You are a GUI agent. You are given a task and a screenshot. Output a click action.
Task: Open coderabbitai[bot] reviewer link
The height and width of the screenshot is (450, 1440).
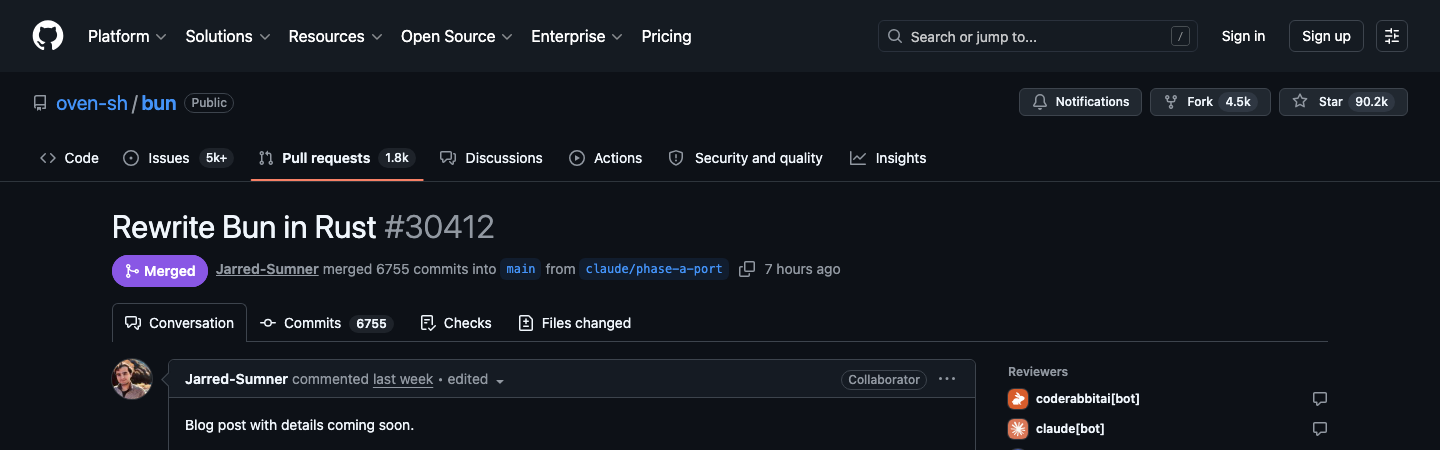pos(1087,399)
